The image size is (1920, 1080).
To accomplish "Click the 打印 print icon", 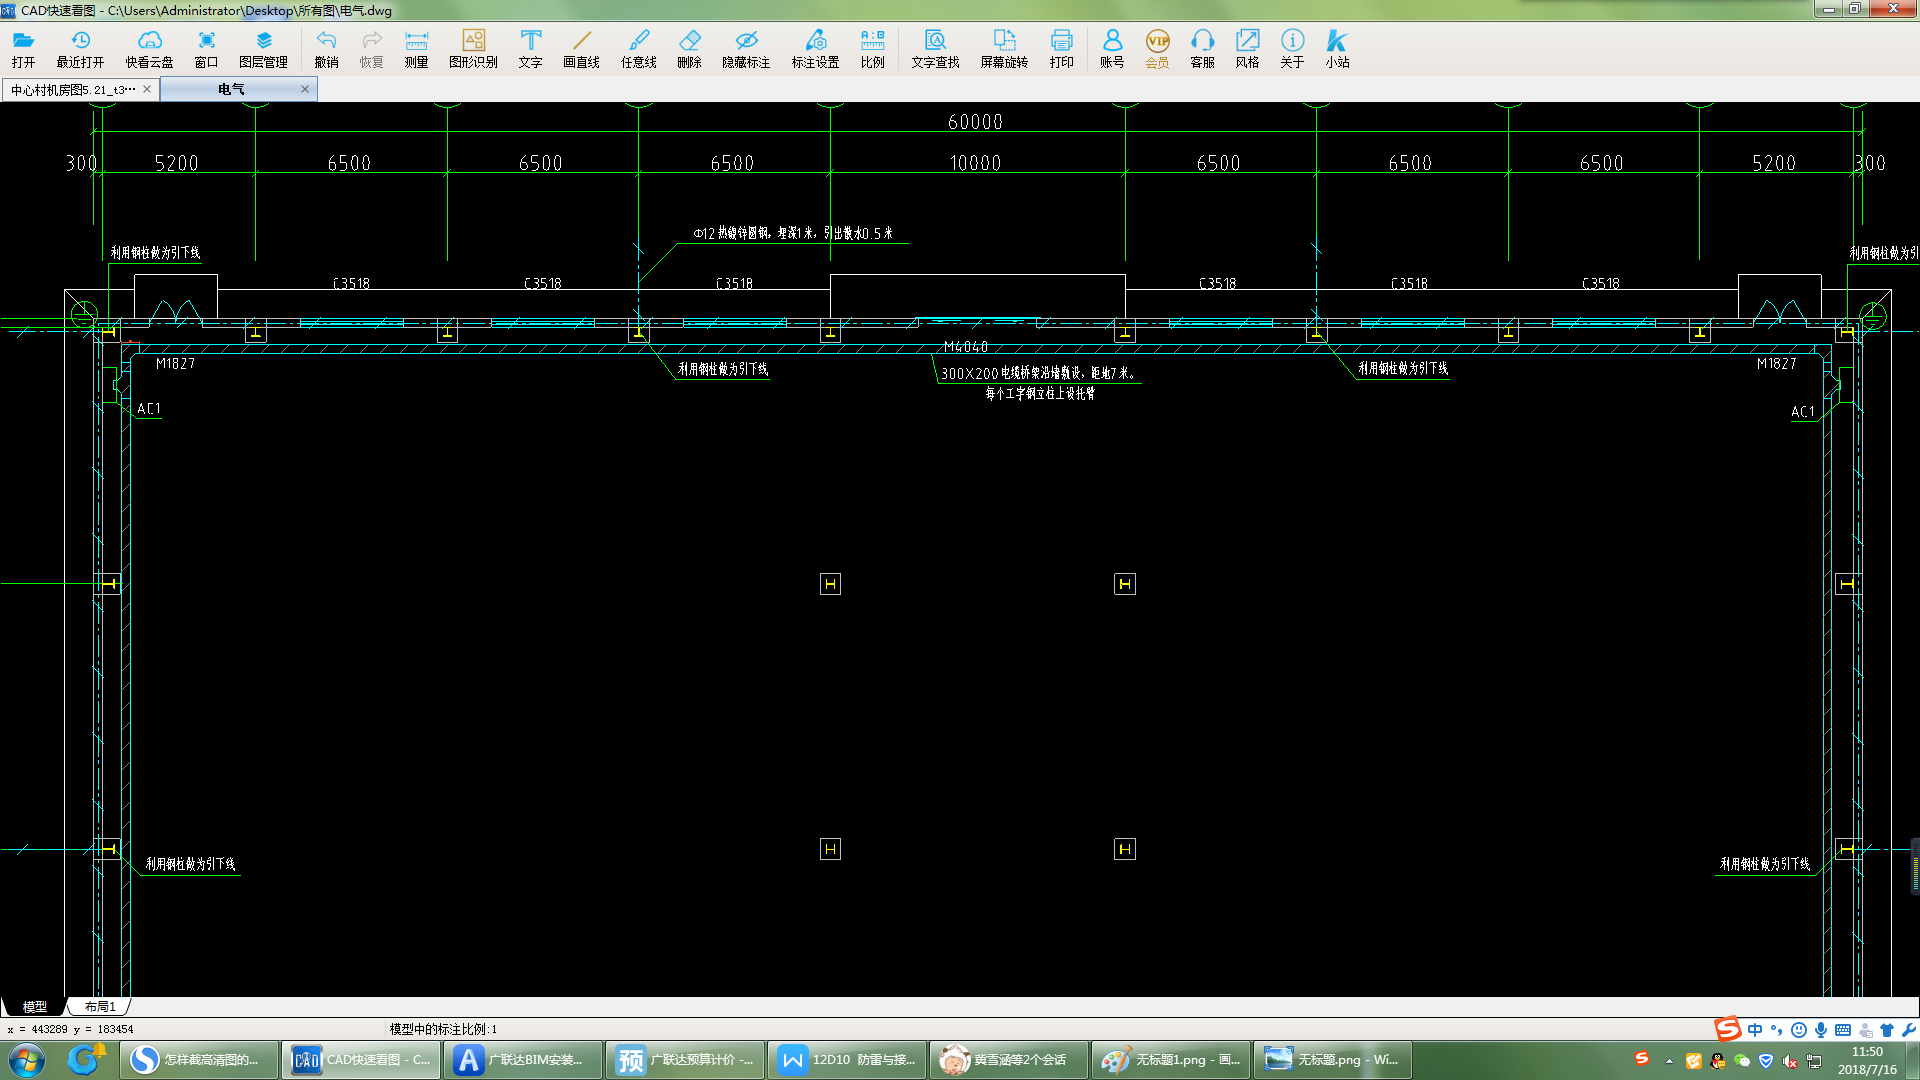I will (x=1061, y=48).
